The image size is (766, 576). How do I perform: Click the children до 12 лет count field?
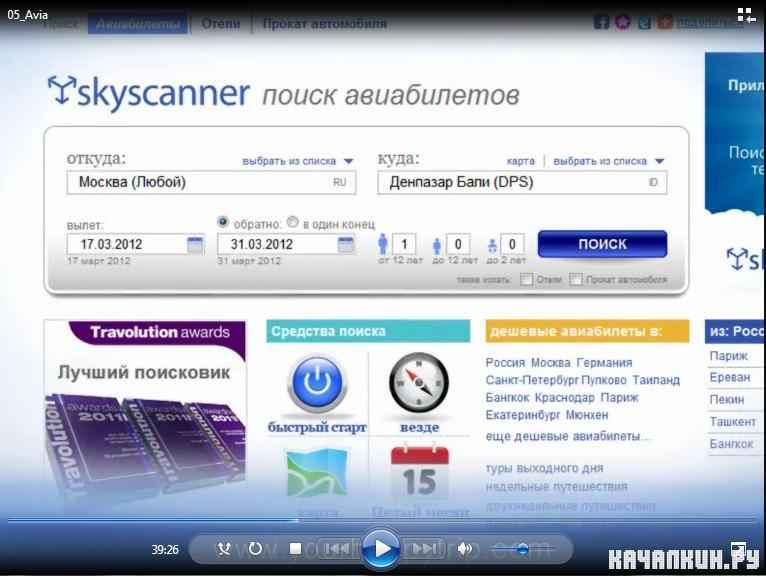pyautogui.click(x=458, y=244)
